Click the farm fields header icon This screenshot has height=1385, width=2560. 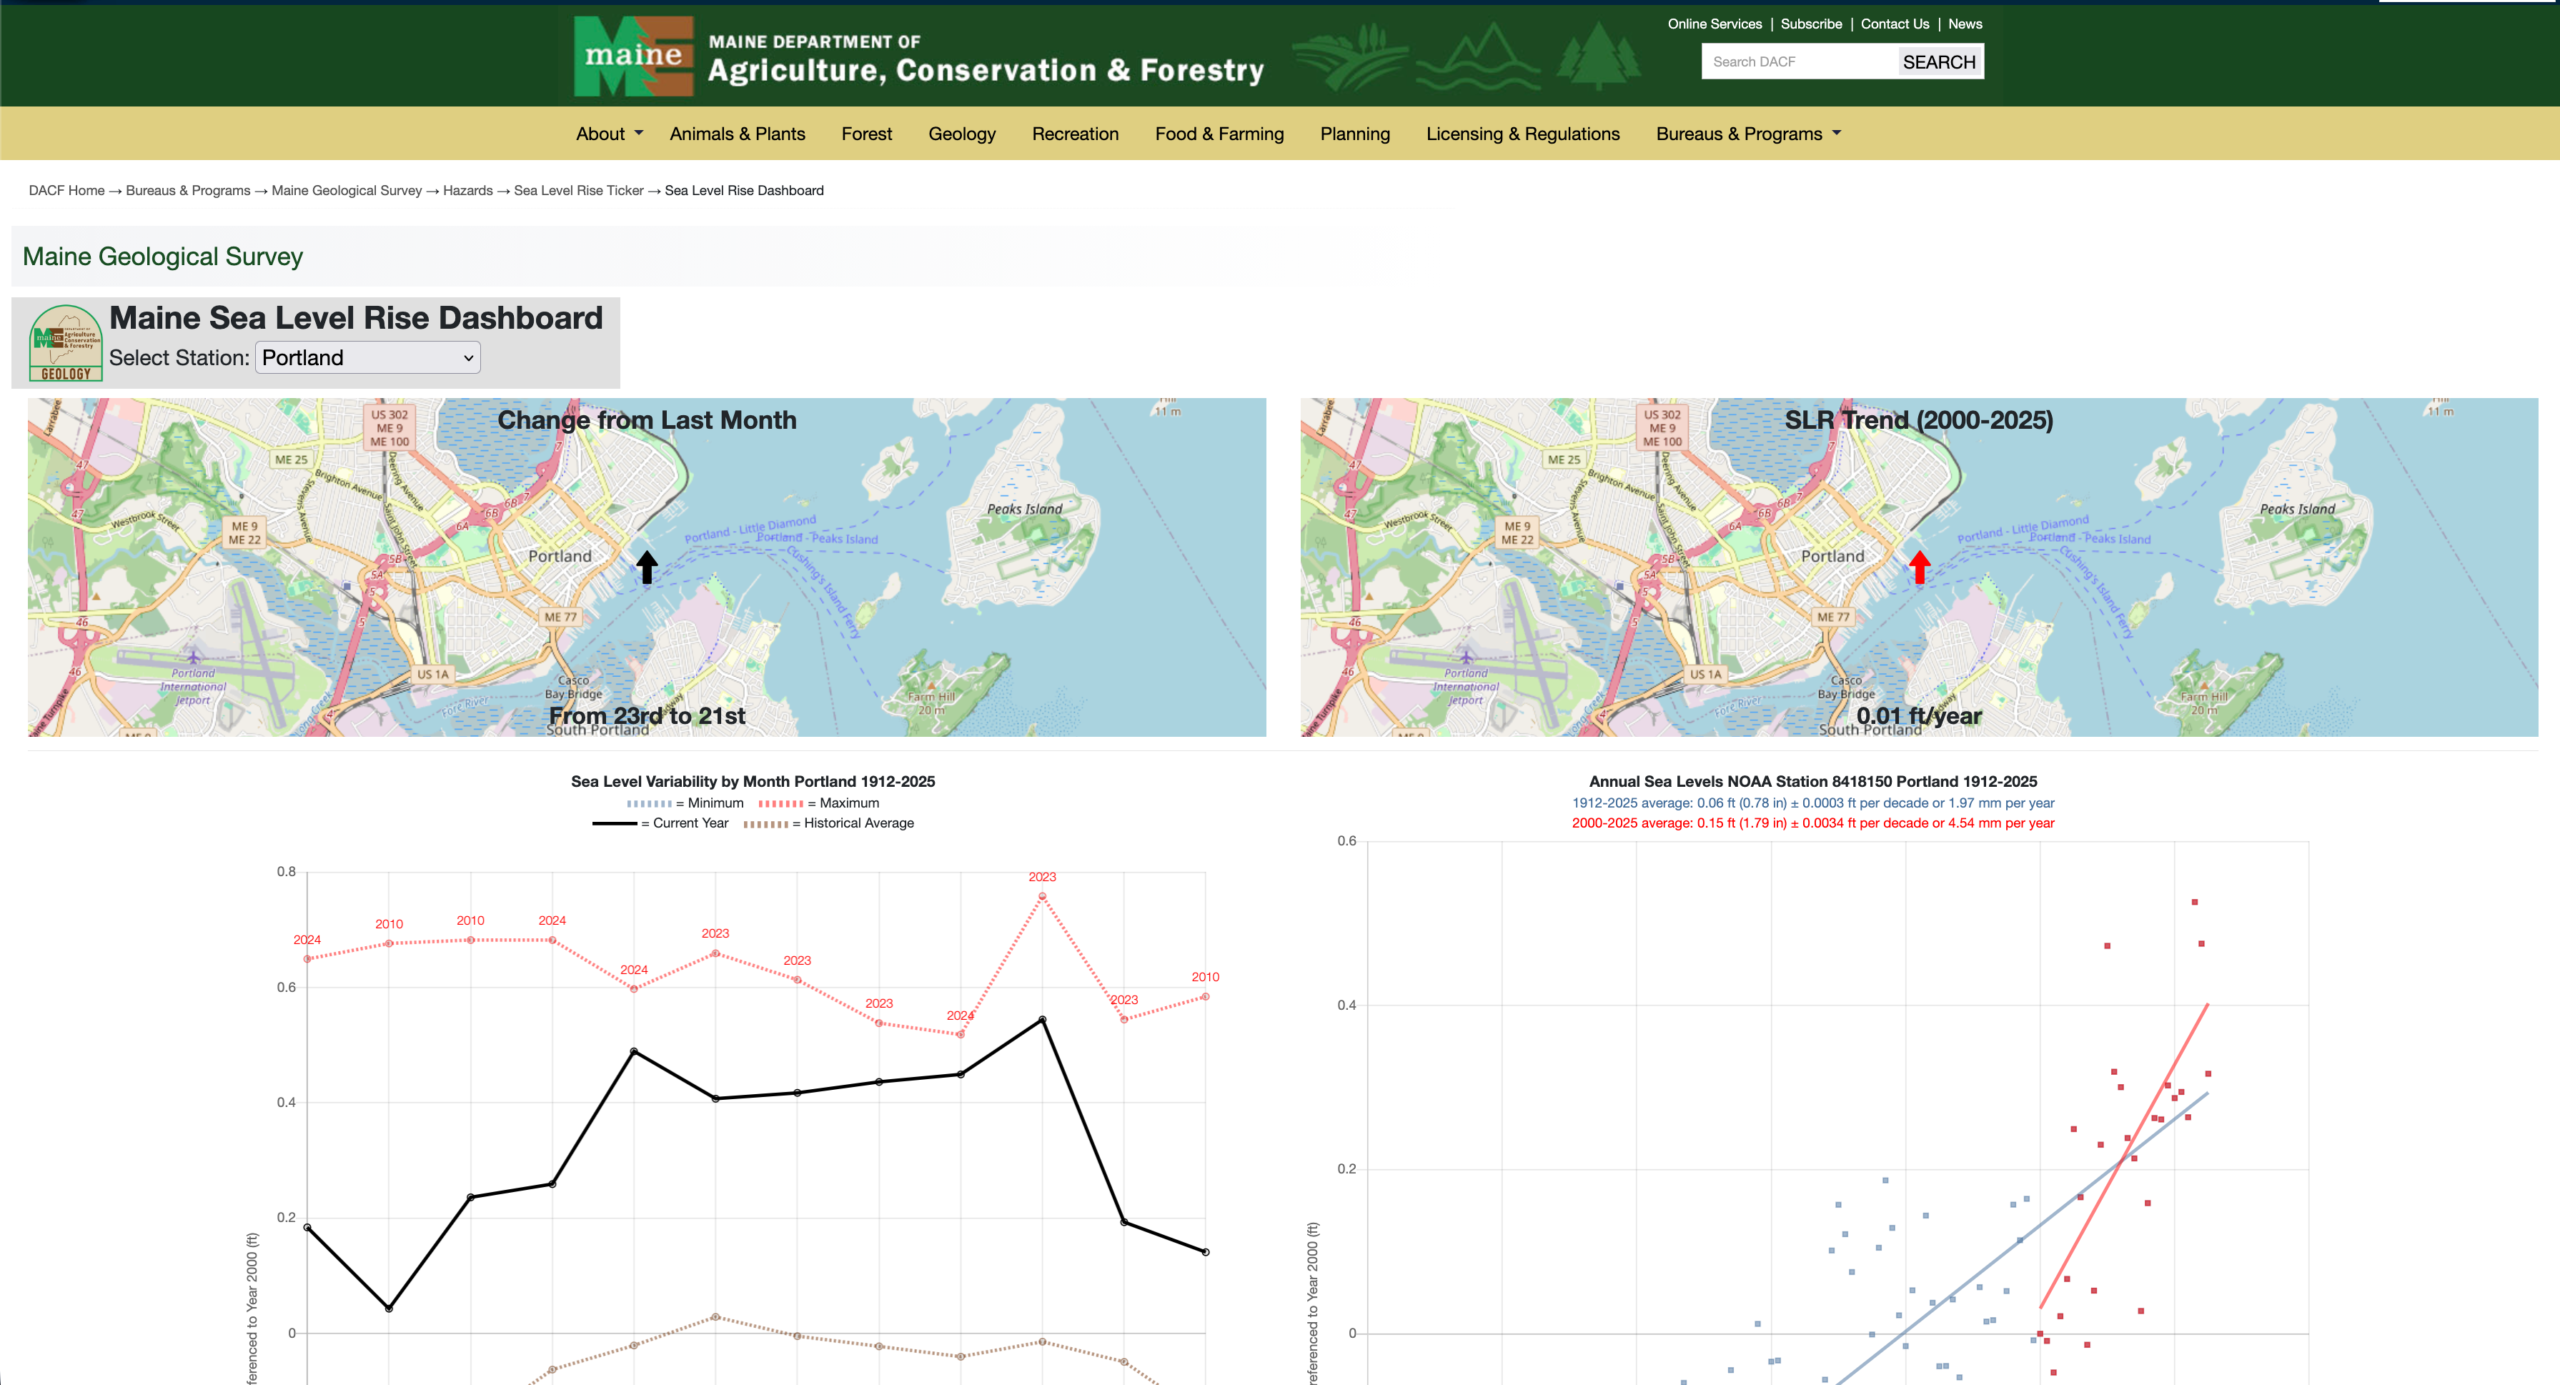point(1350,56)
